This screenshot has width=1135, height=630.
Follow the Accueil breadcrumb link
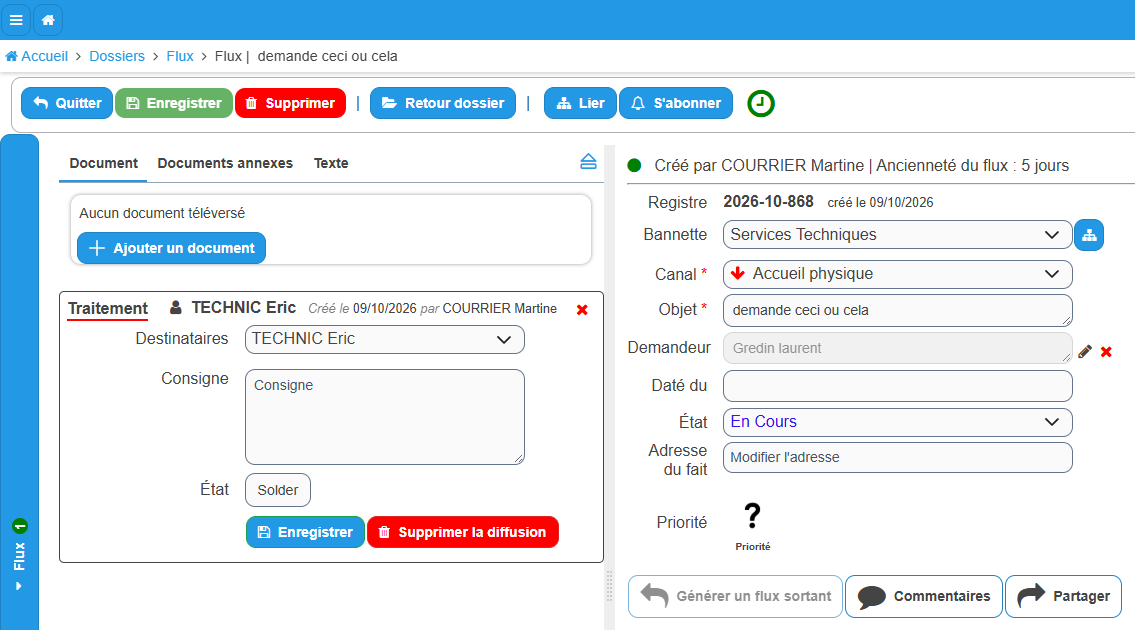[x=37, y=56]
